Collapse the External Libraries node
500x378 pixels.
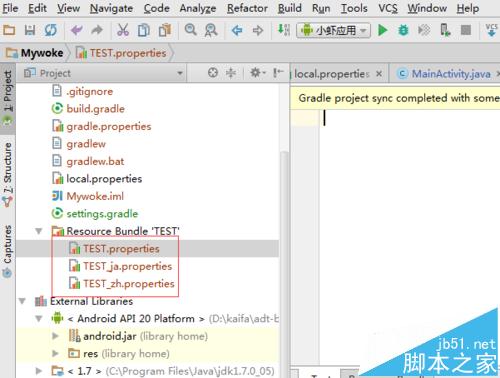22,301
